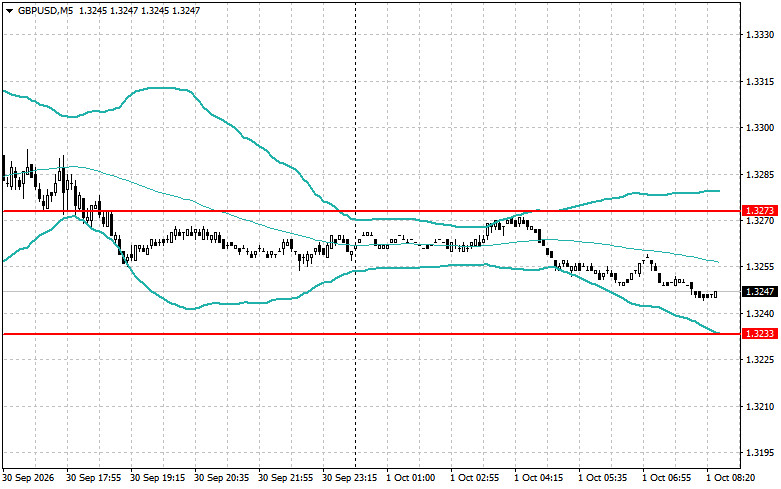This screenshot has height=489, width=781.
Task: Click the 30 Sep 19:15 time label
Action: pos(157,478)
